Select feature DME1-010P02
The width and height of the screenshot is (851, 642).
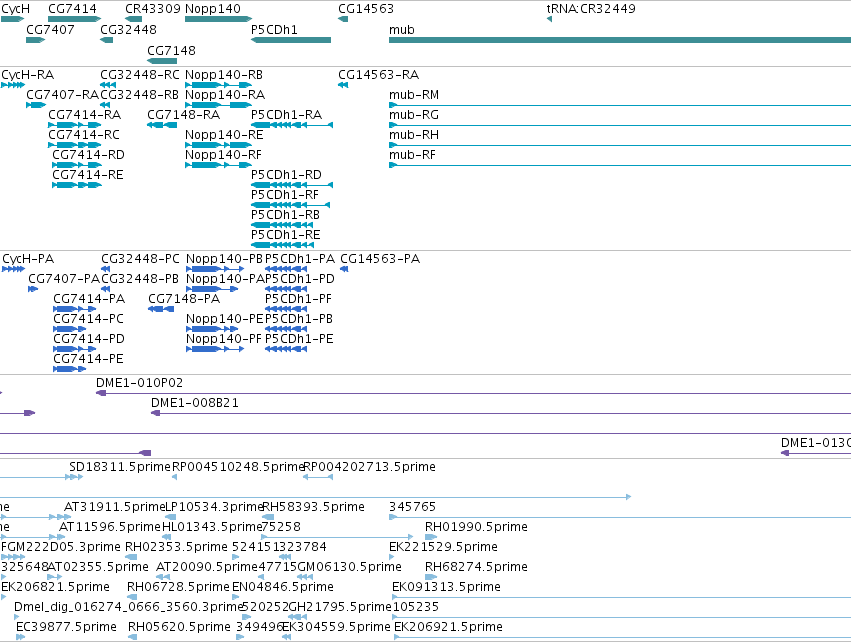tap(139, 383)
